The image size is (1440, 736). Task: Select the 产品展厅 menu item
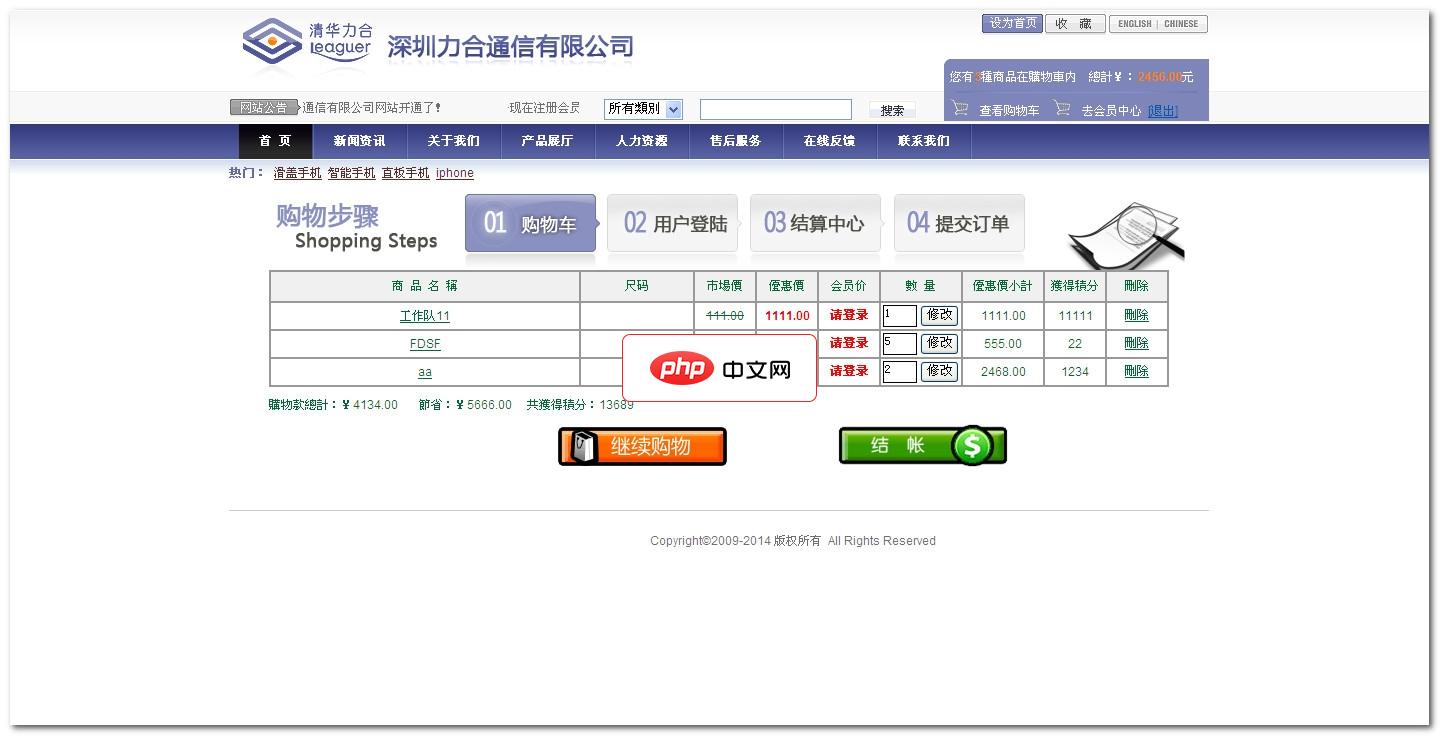click(x=547, y=140)
